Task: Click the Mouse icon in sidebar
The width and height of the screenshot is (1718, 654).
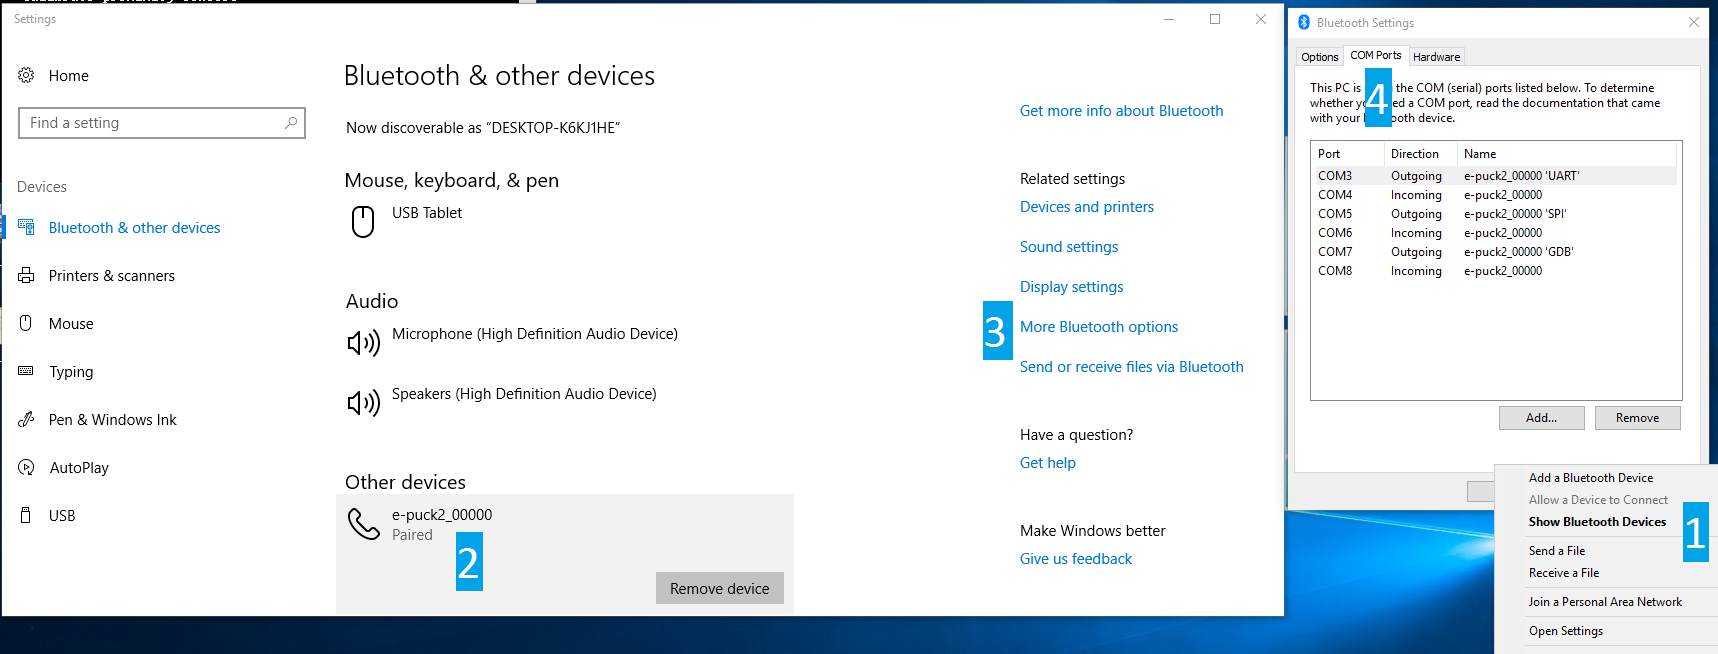Action: pyautogui.click(x=26, y=323)
